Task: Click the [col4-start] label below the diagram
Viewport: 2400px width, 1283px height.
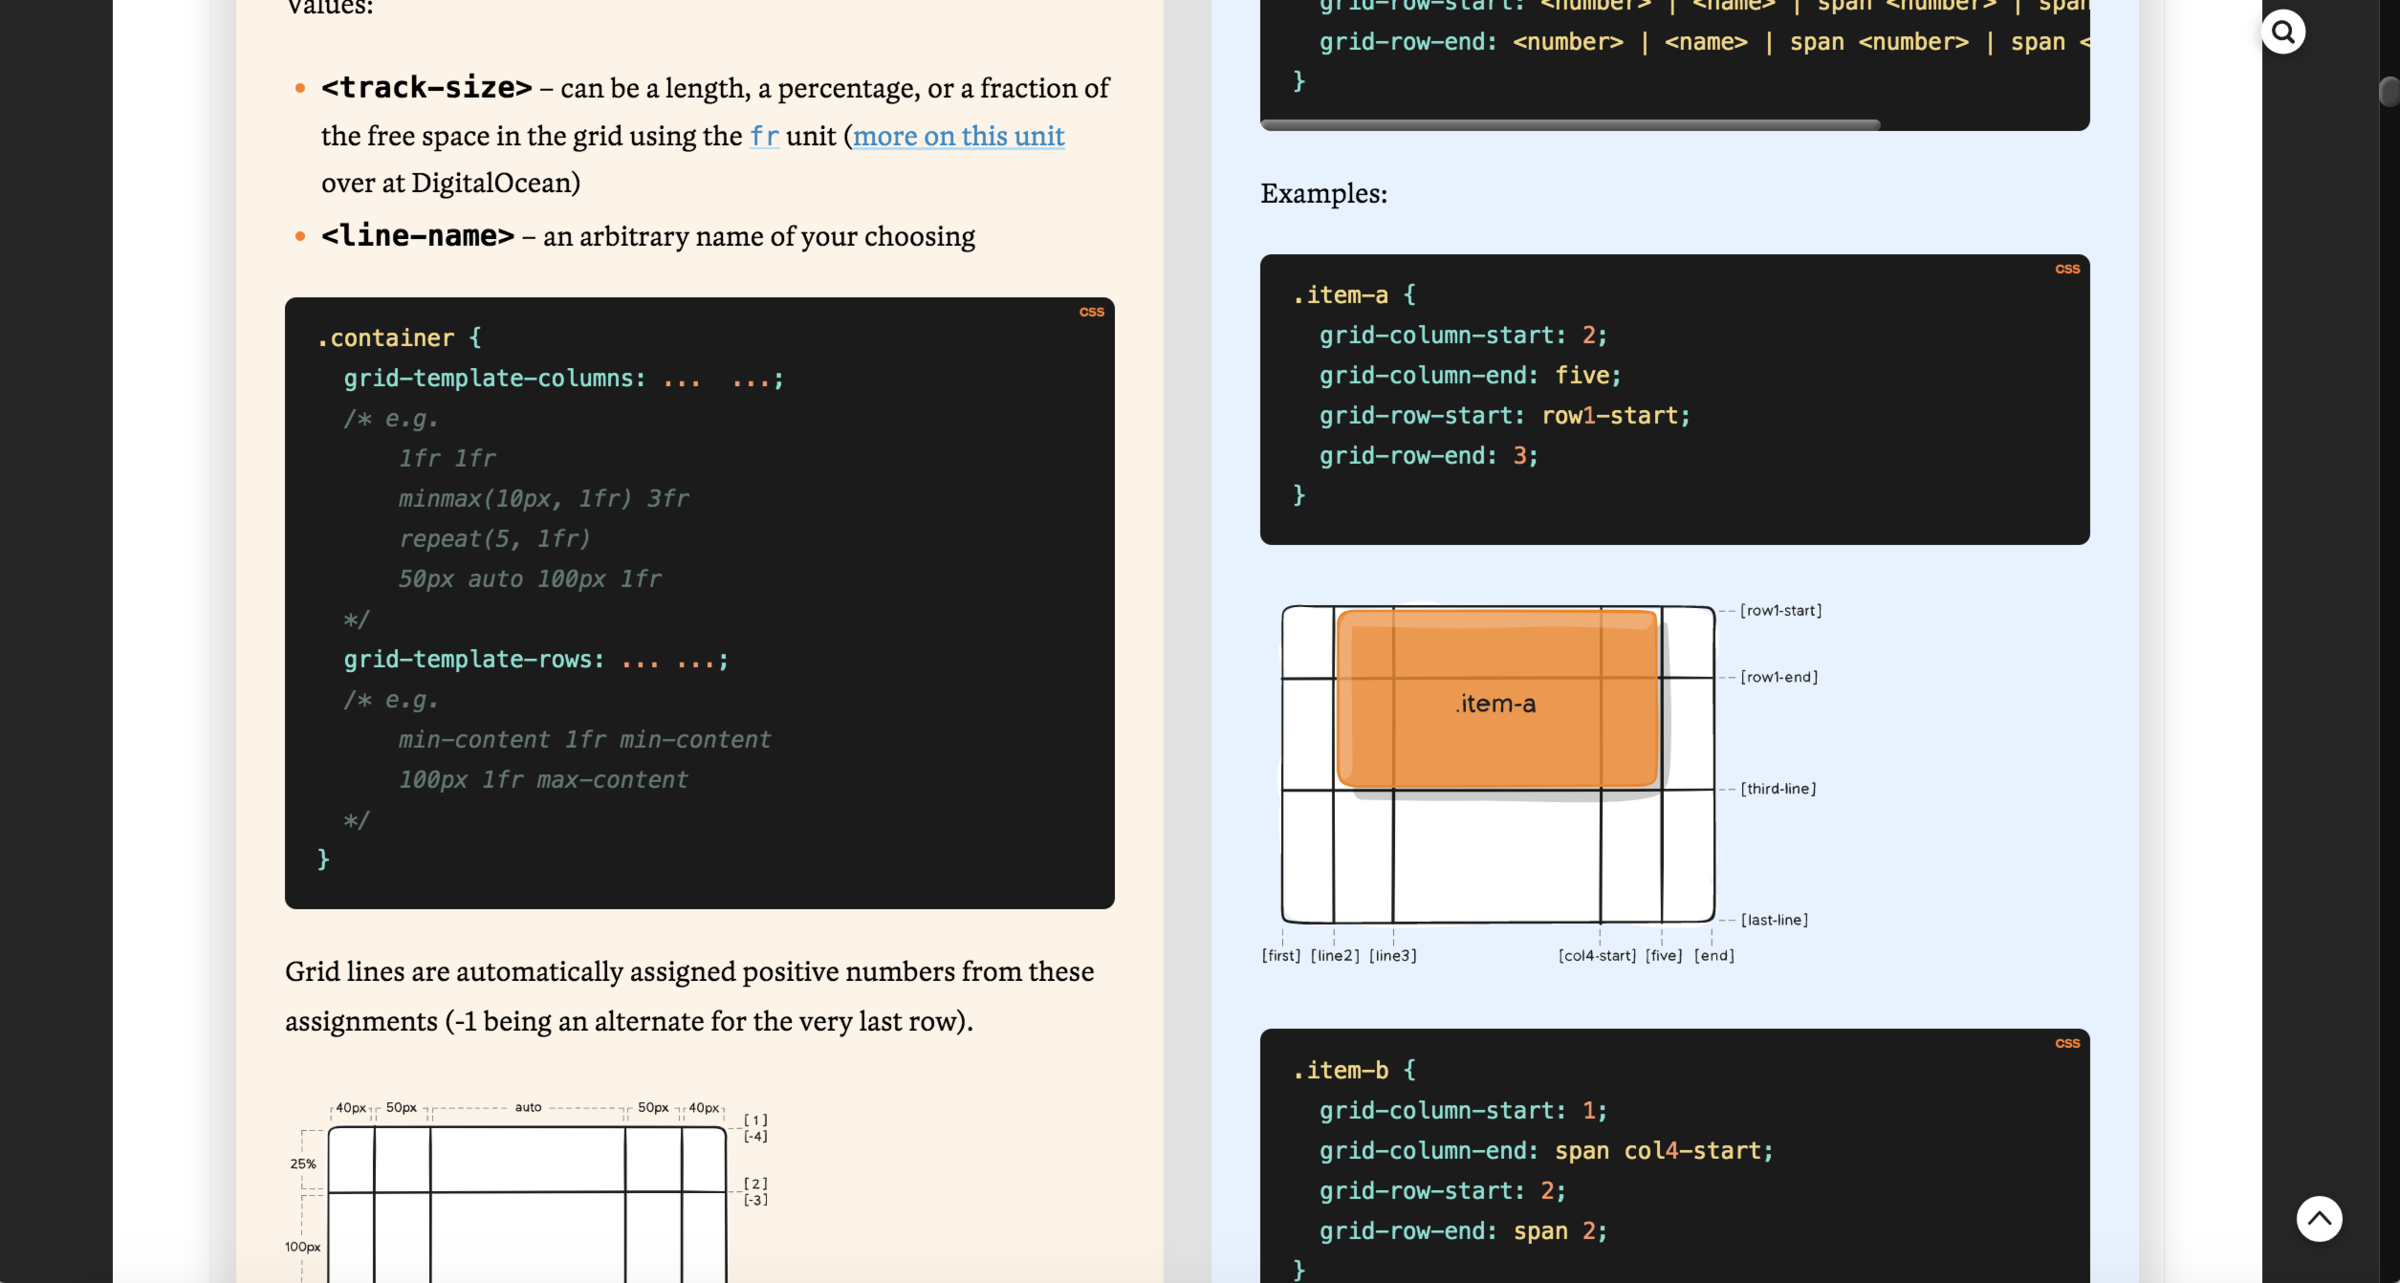Action: pyautogui.click(x=1597, y=956)
